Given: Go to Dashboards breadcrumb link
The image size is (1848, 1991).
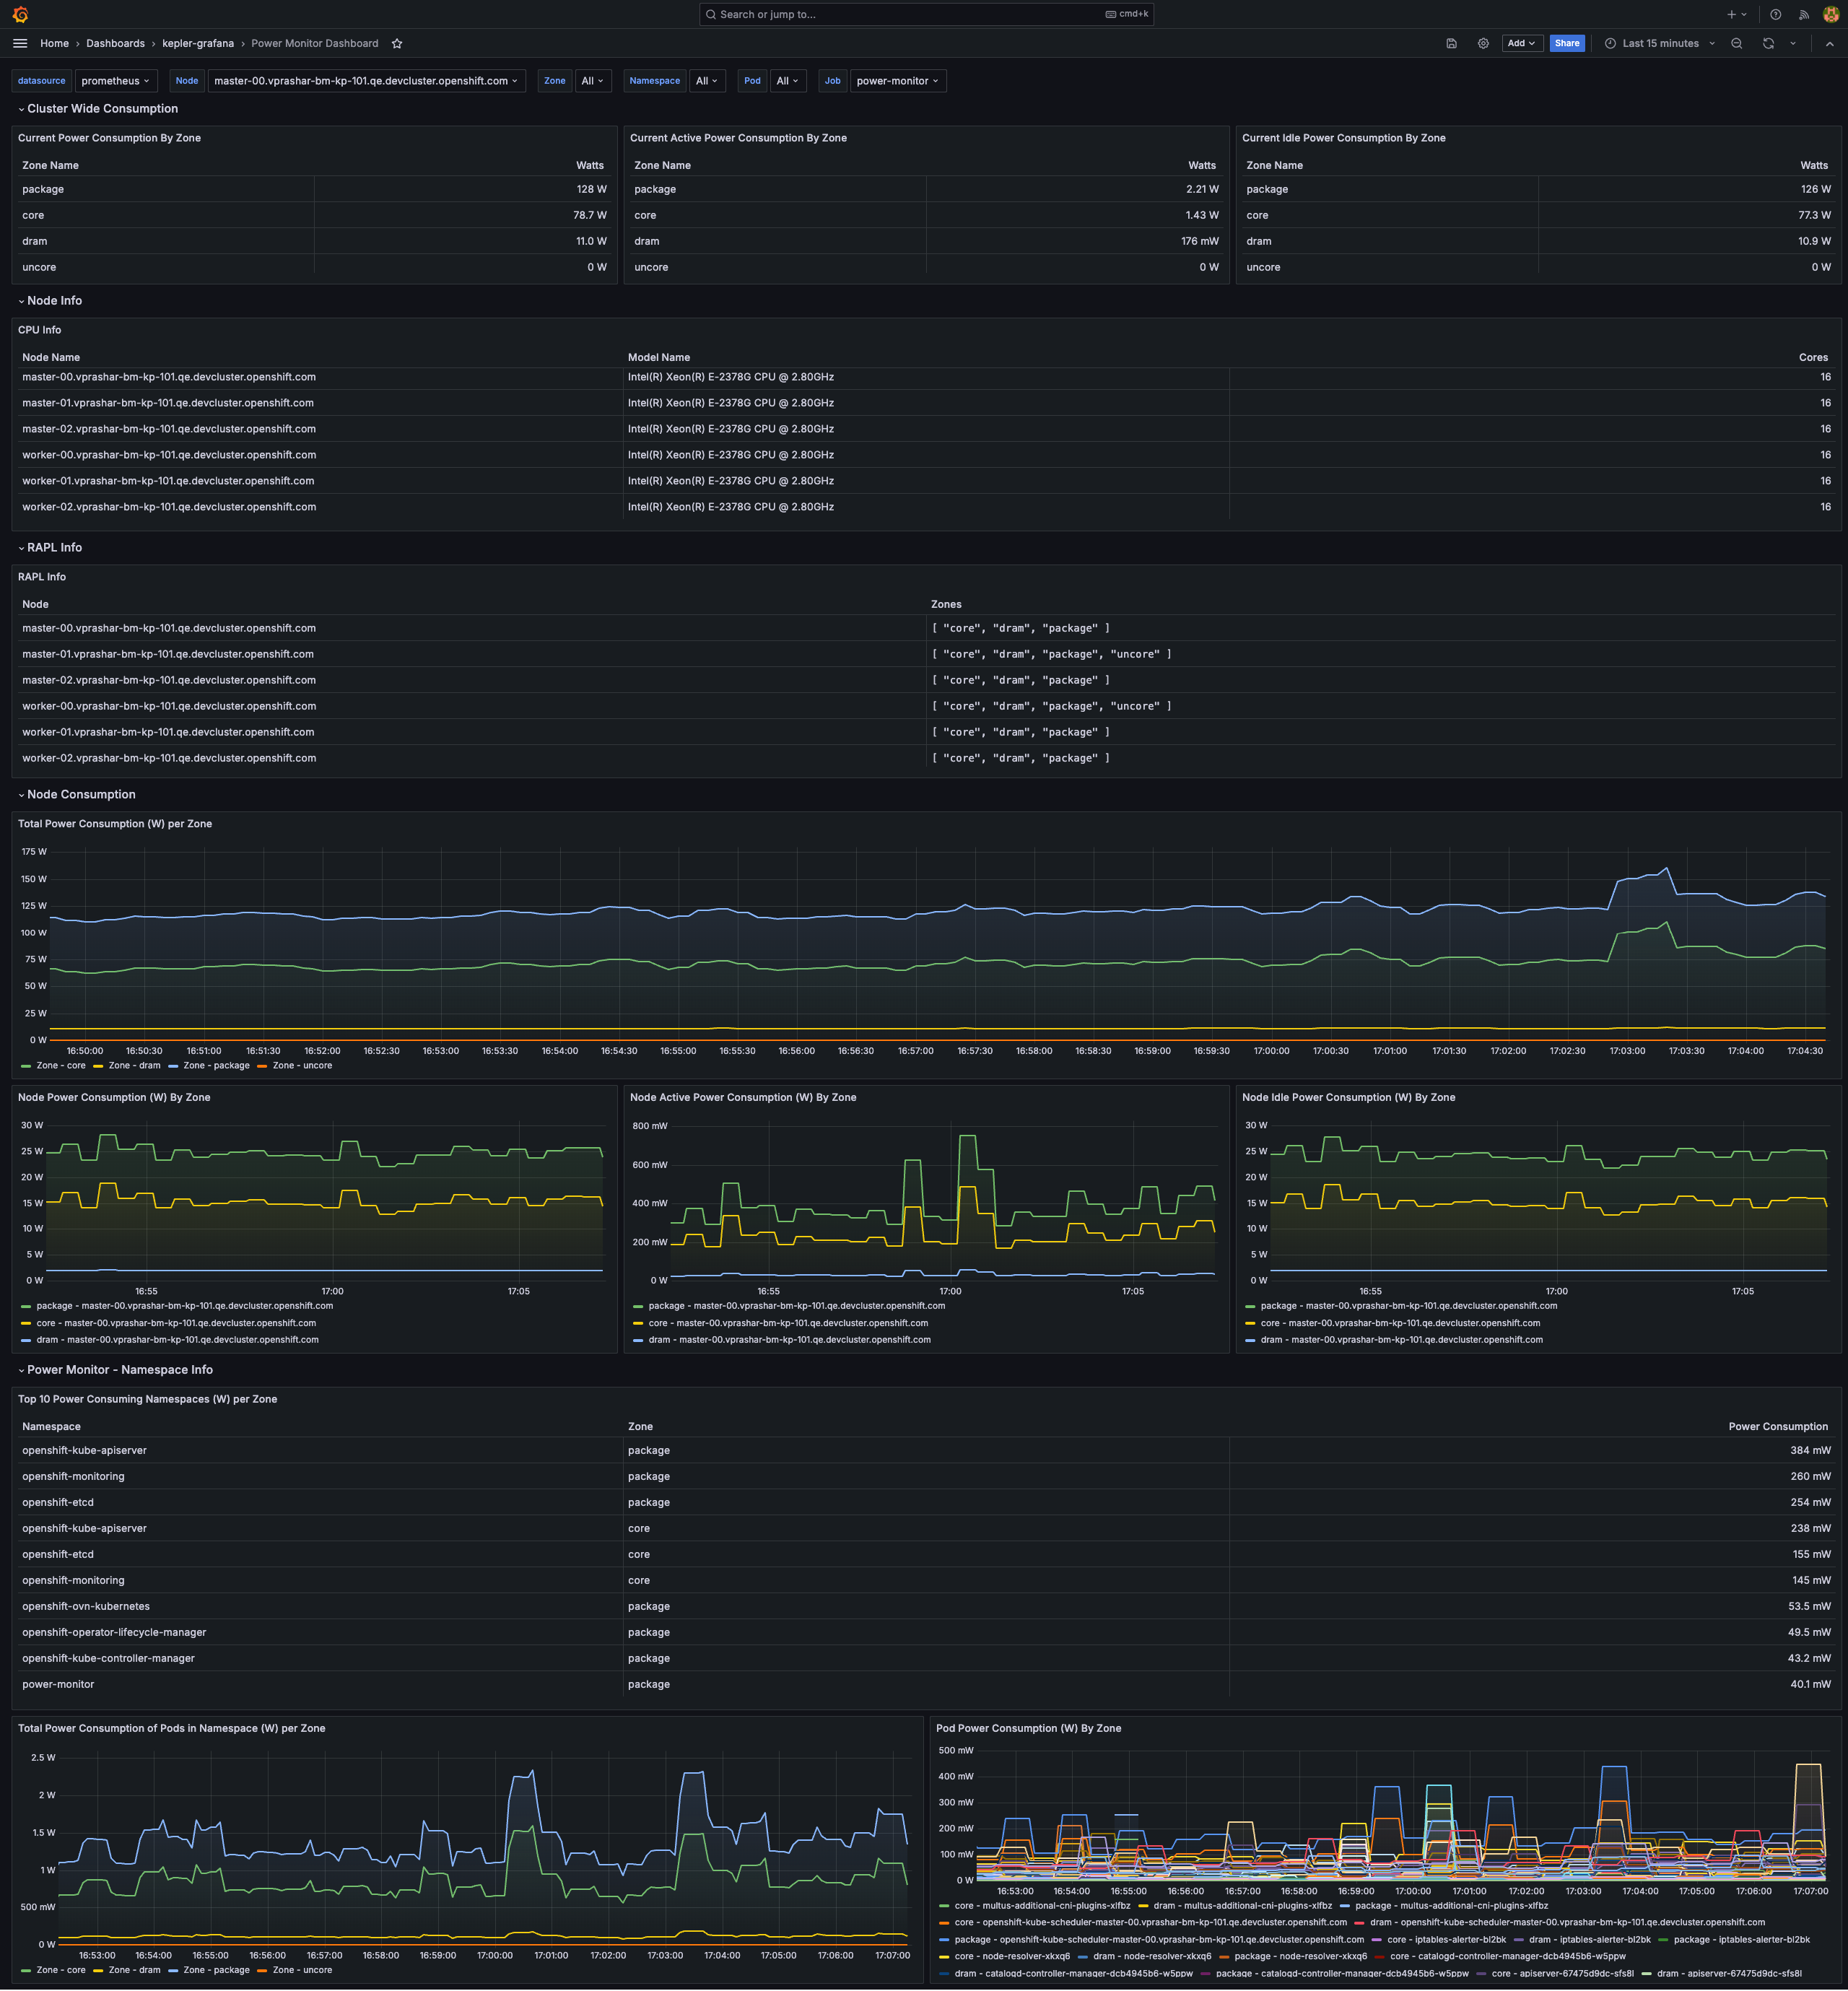Looking at the screenshot, I should (x=115, y=43).
